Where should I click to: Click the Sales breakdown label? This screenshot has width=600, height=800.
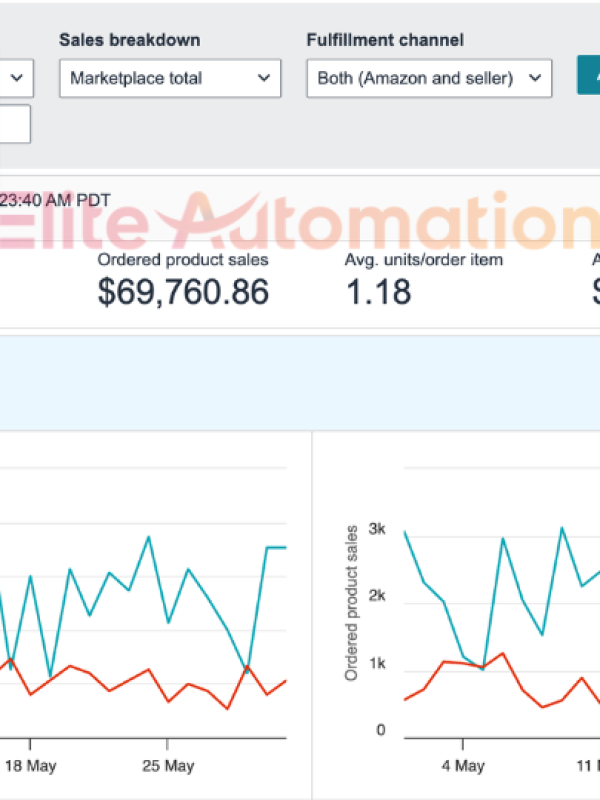pyautogui.click(x=130, y=40)
